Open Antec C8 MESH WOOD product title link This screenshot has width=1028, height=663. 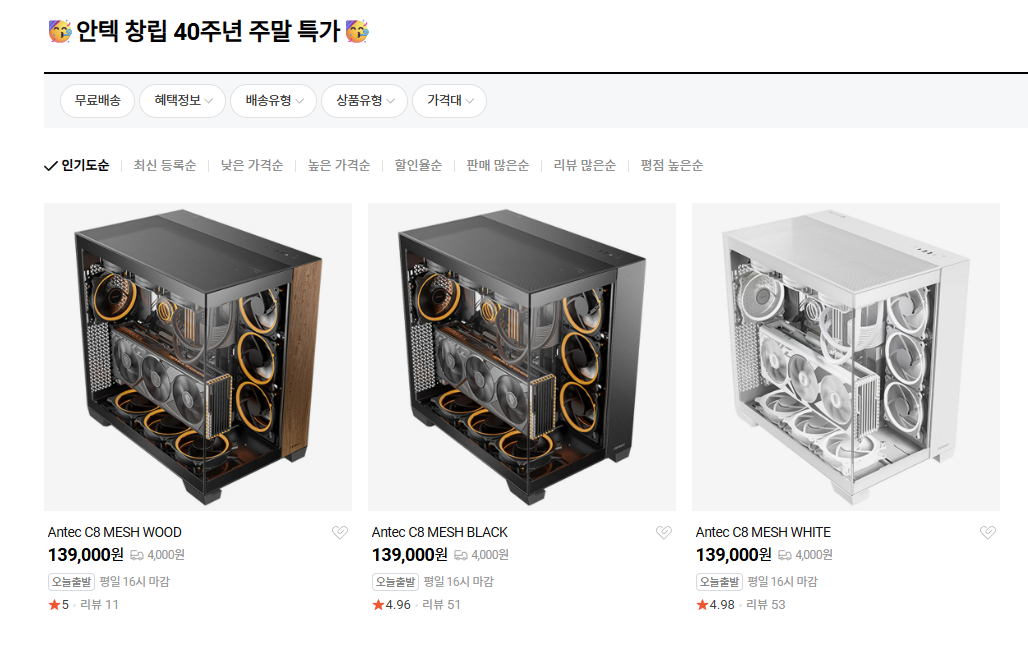(115, 532)
